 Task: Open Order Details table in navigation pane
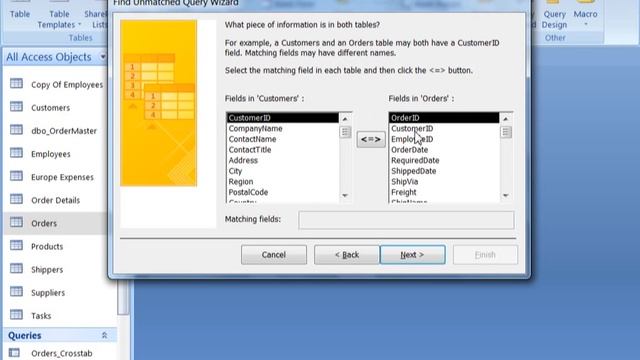(56, 200)
